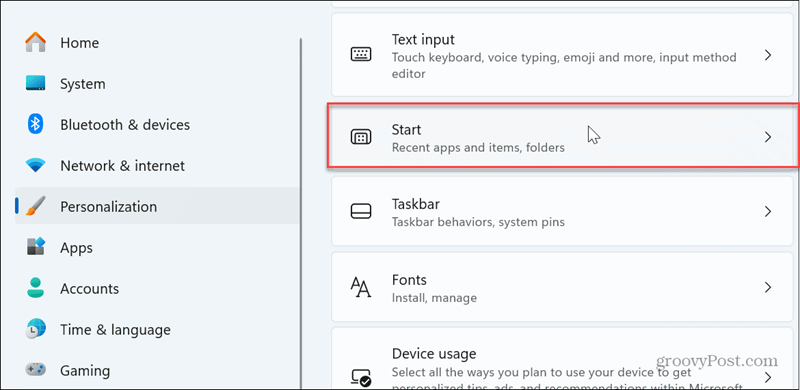Open the Device usage settings title
Image resolution: width=800 pixels, height=390 pixels.
click(x=434, y=353)
